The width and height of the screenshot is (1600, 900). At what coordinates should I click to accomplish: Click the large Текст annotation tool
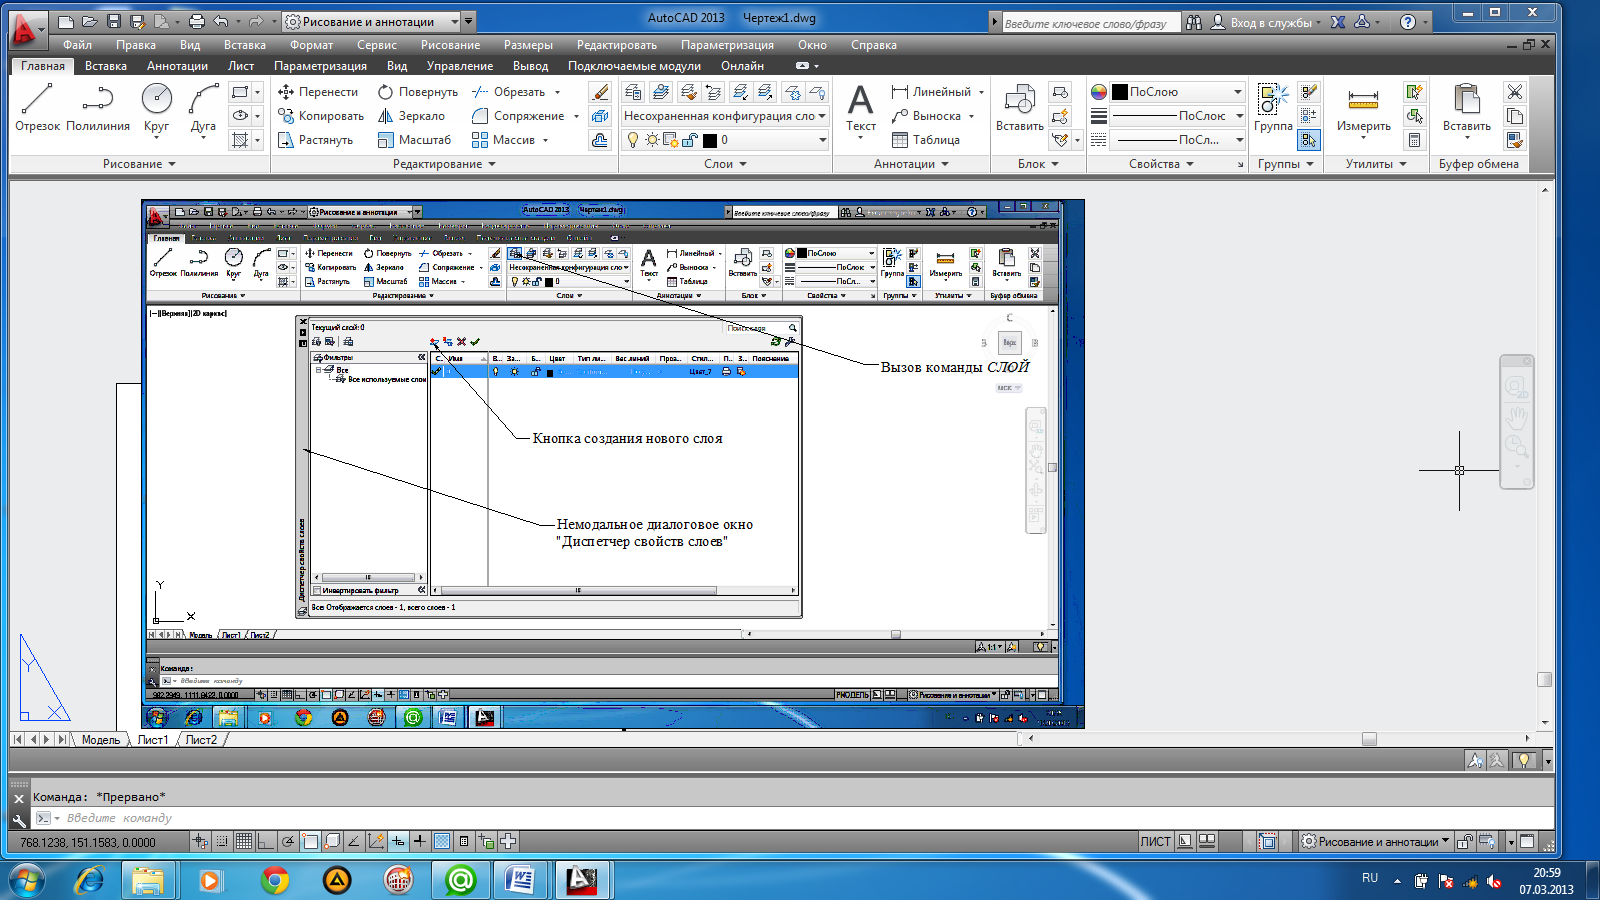(x=861, y=108)
